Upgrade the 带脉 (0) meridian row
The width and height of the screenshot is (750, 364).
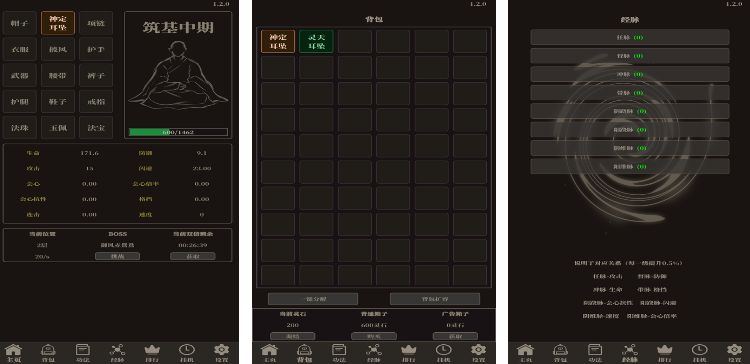click(630, 93)
